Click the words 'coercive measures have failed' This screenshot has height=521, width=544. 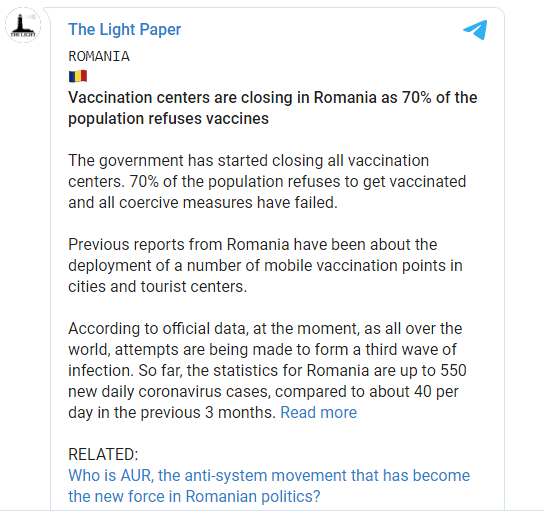(x=228, y=203)
